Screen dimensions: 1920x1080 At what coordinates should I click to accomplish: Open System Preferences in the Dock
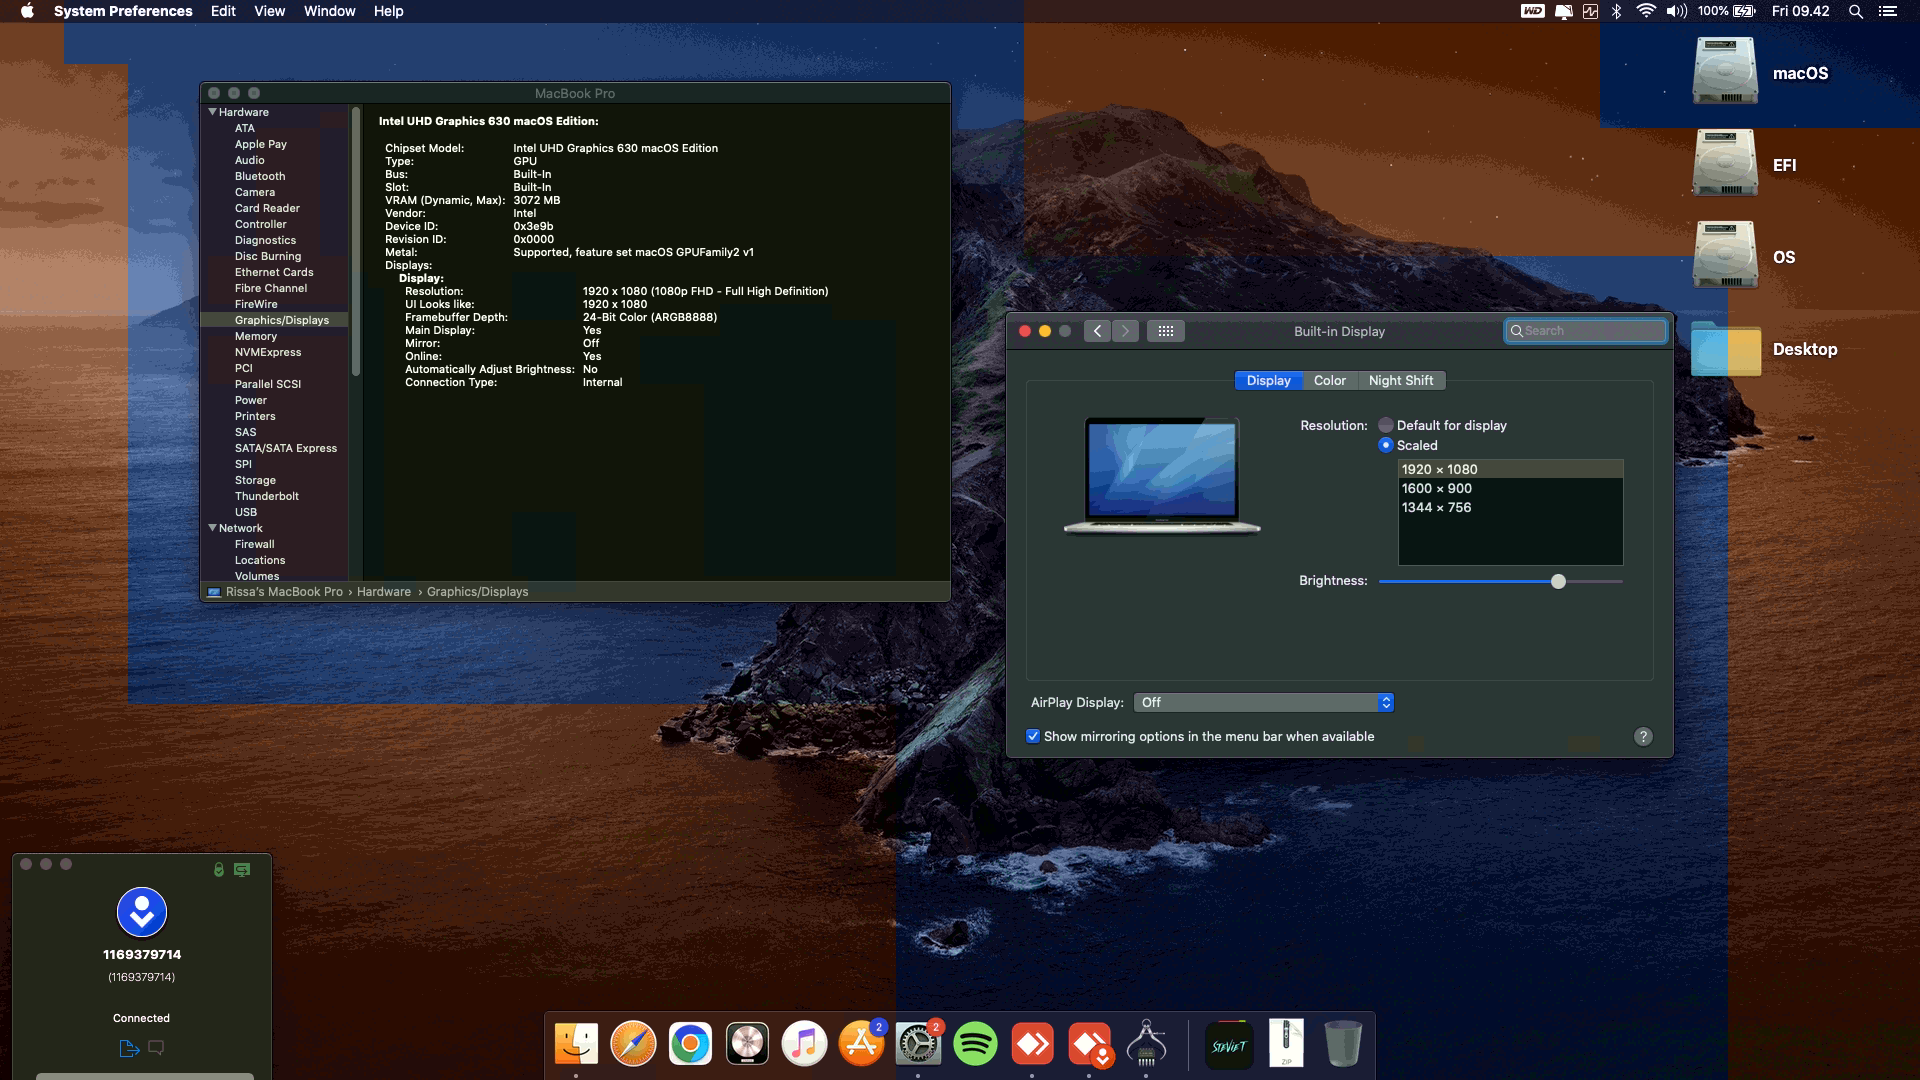[918, 1044]
